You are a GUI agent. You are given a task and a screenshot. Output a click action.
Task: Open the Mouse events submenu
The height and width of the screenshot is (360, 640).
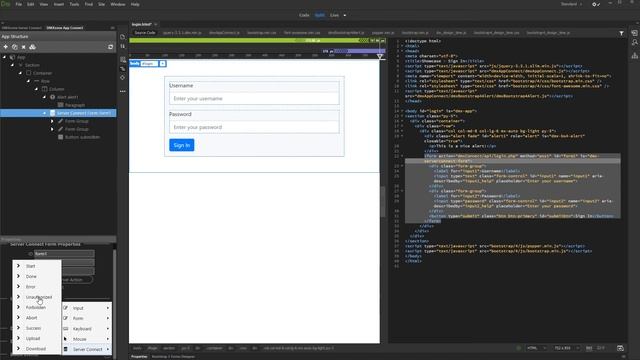click(x=87, y=339)
